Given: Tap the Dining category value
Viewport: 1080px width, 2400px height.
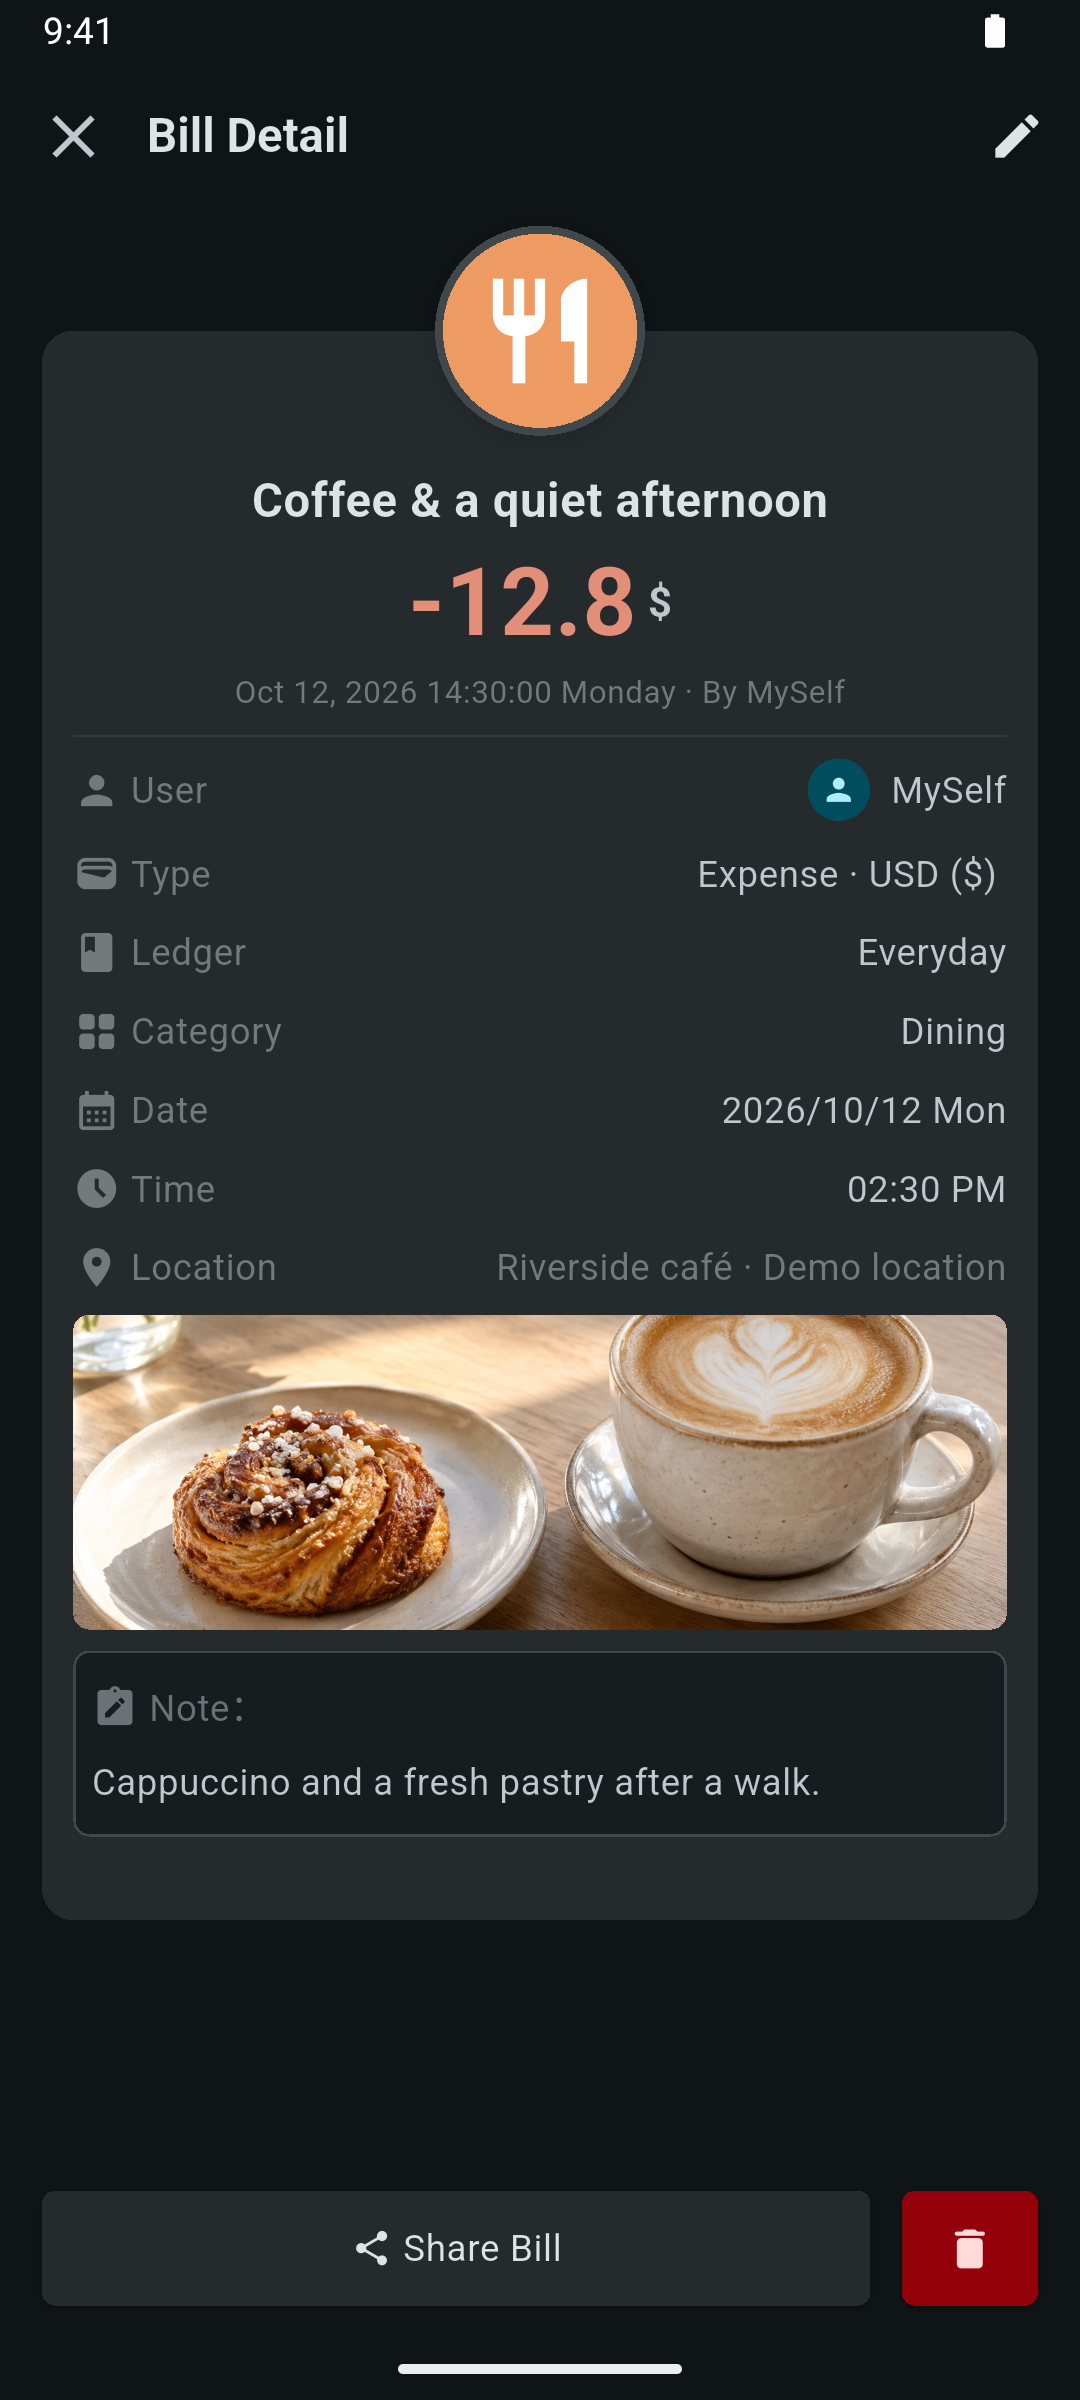Looking at the screenshot, I should [x=953, y=1031].
